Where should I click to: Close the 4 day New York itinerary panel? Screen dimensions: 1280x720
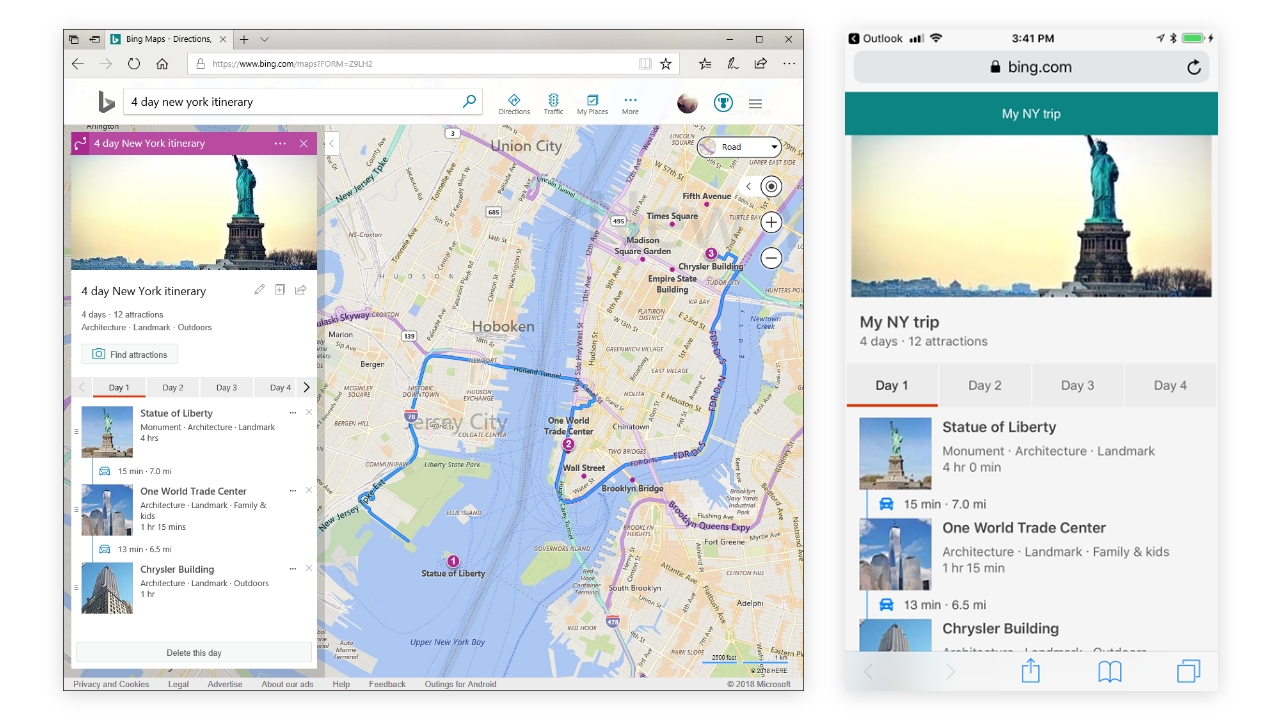click(x=304, y=144)
